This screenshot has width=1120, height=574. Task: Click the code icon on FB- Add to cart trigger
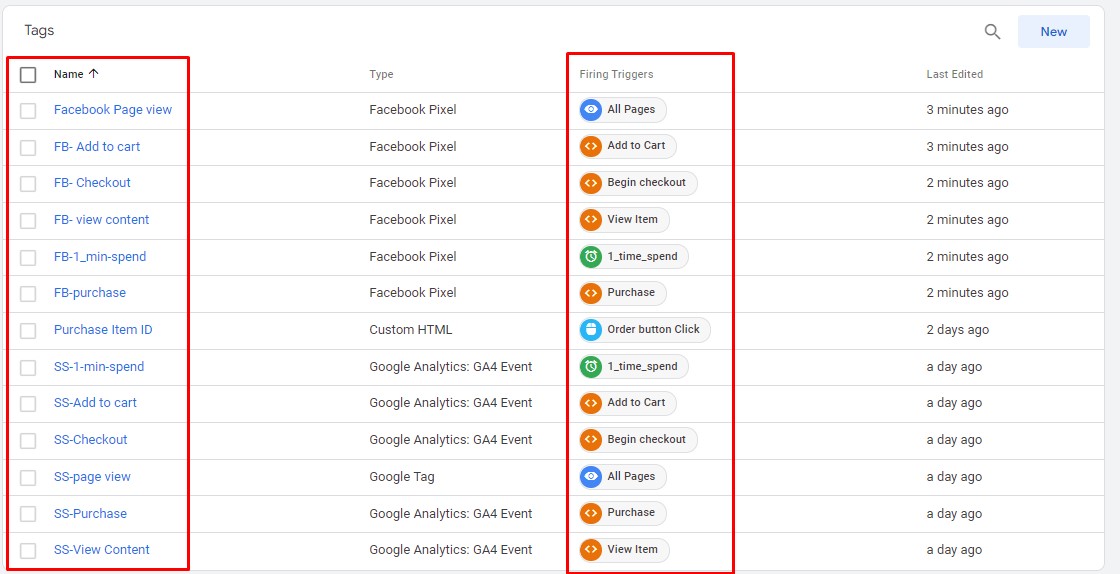[591, 146]
